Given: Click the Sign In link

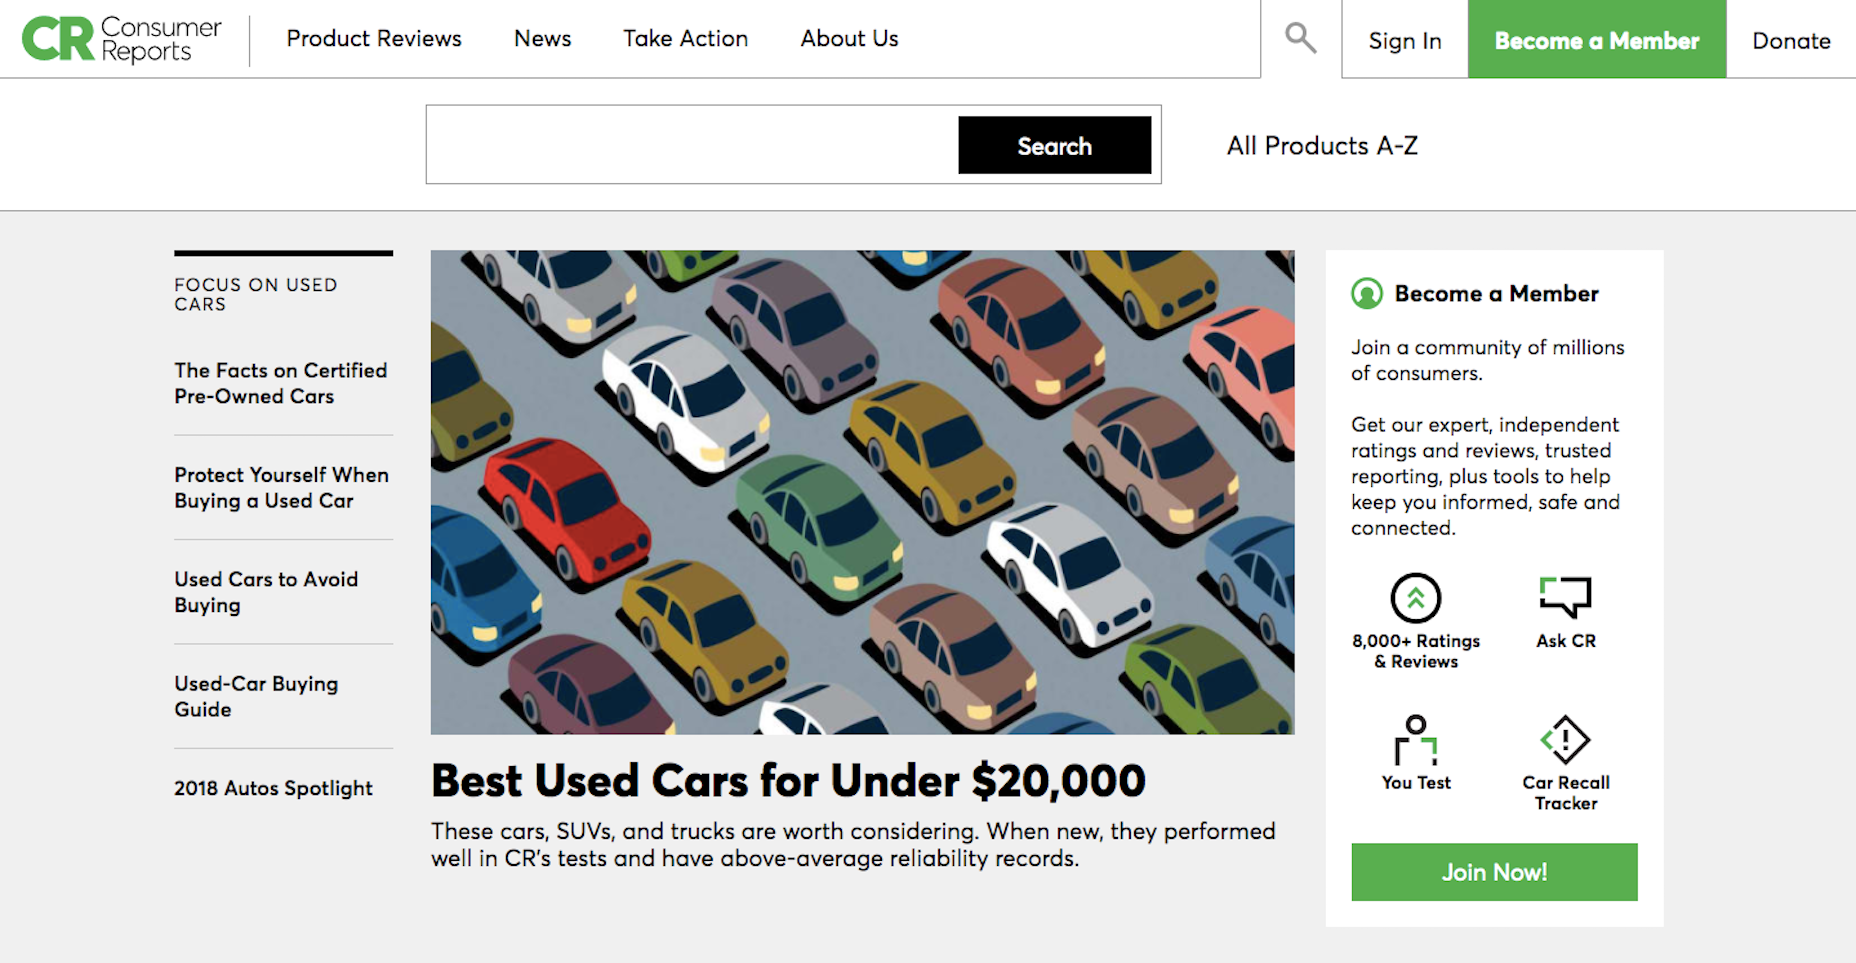Looking at the screenshot, I should [1405, 40].
